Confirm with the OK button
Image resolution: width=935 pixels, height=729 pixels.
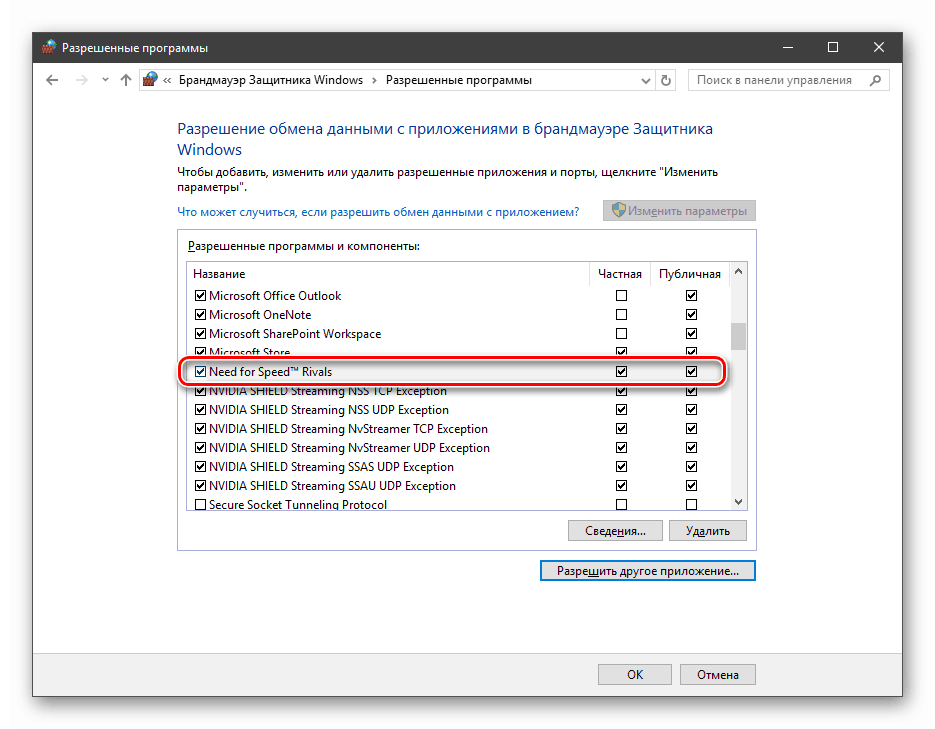[634, 675]
